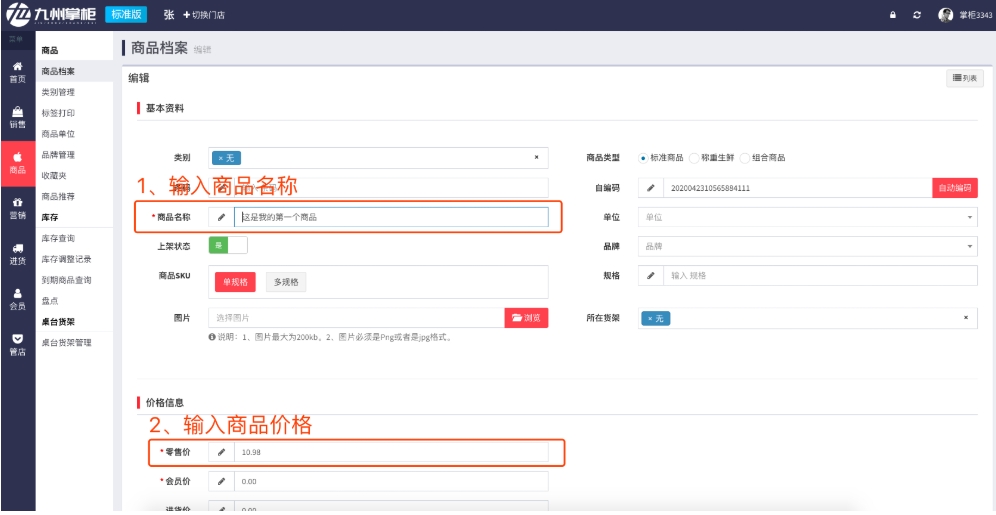996x515 pixels.
Task: Open 到期商品查询 in the side menu
Action: point(66,280)
